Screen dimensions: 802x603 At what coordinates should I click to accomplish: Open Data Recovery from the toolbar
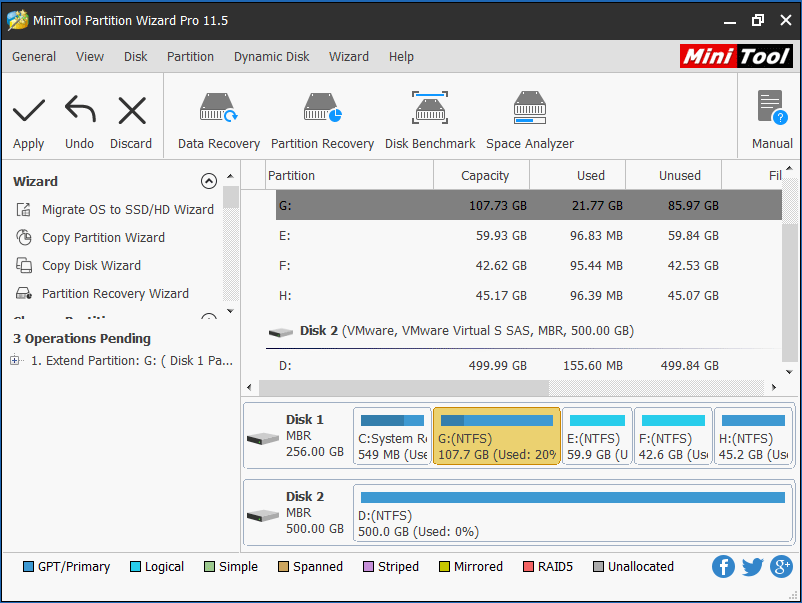coord(218,107)
